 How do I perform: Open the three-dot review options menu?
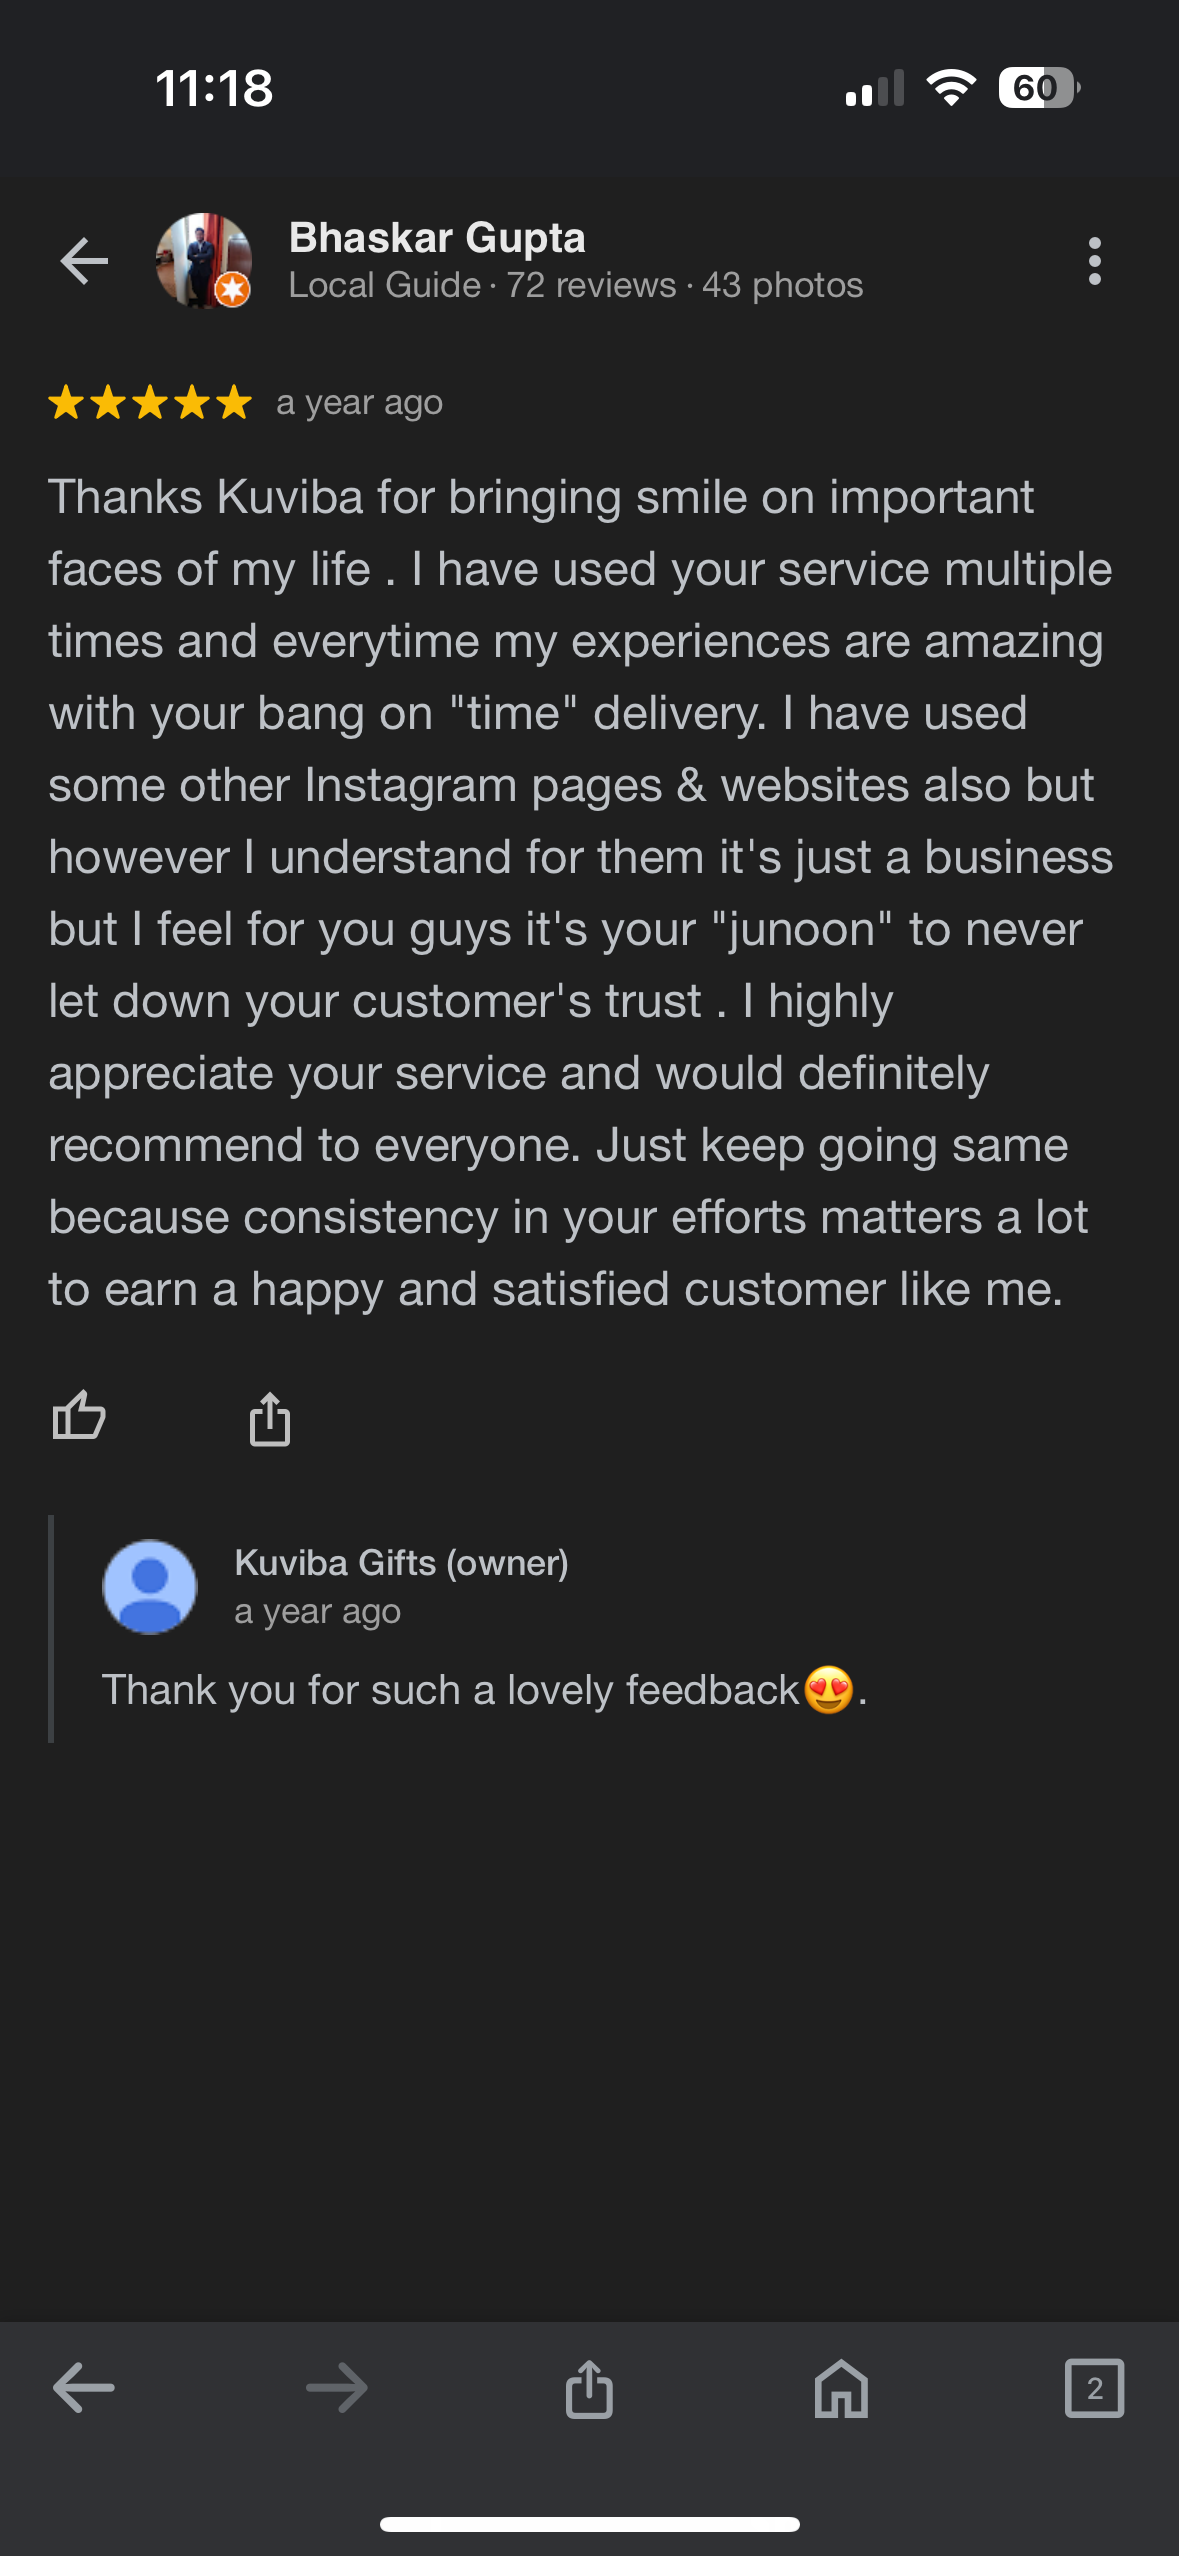[x=1095, y=262]
